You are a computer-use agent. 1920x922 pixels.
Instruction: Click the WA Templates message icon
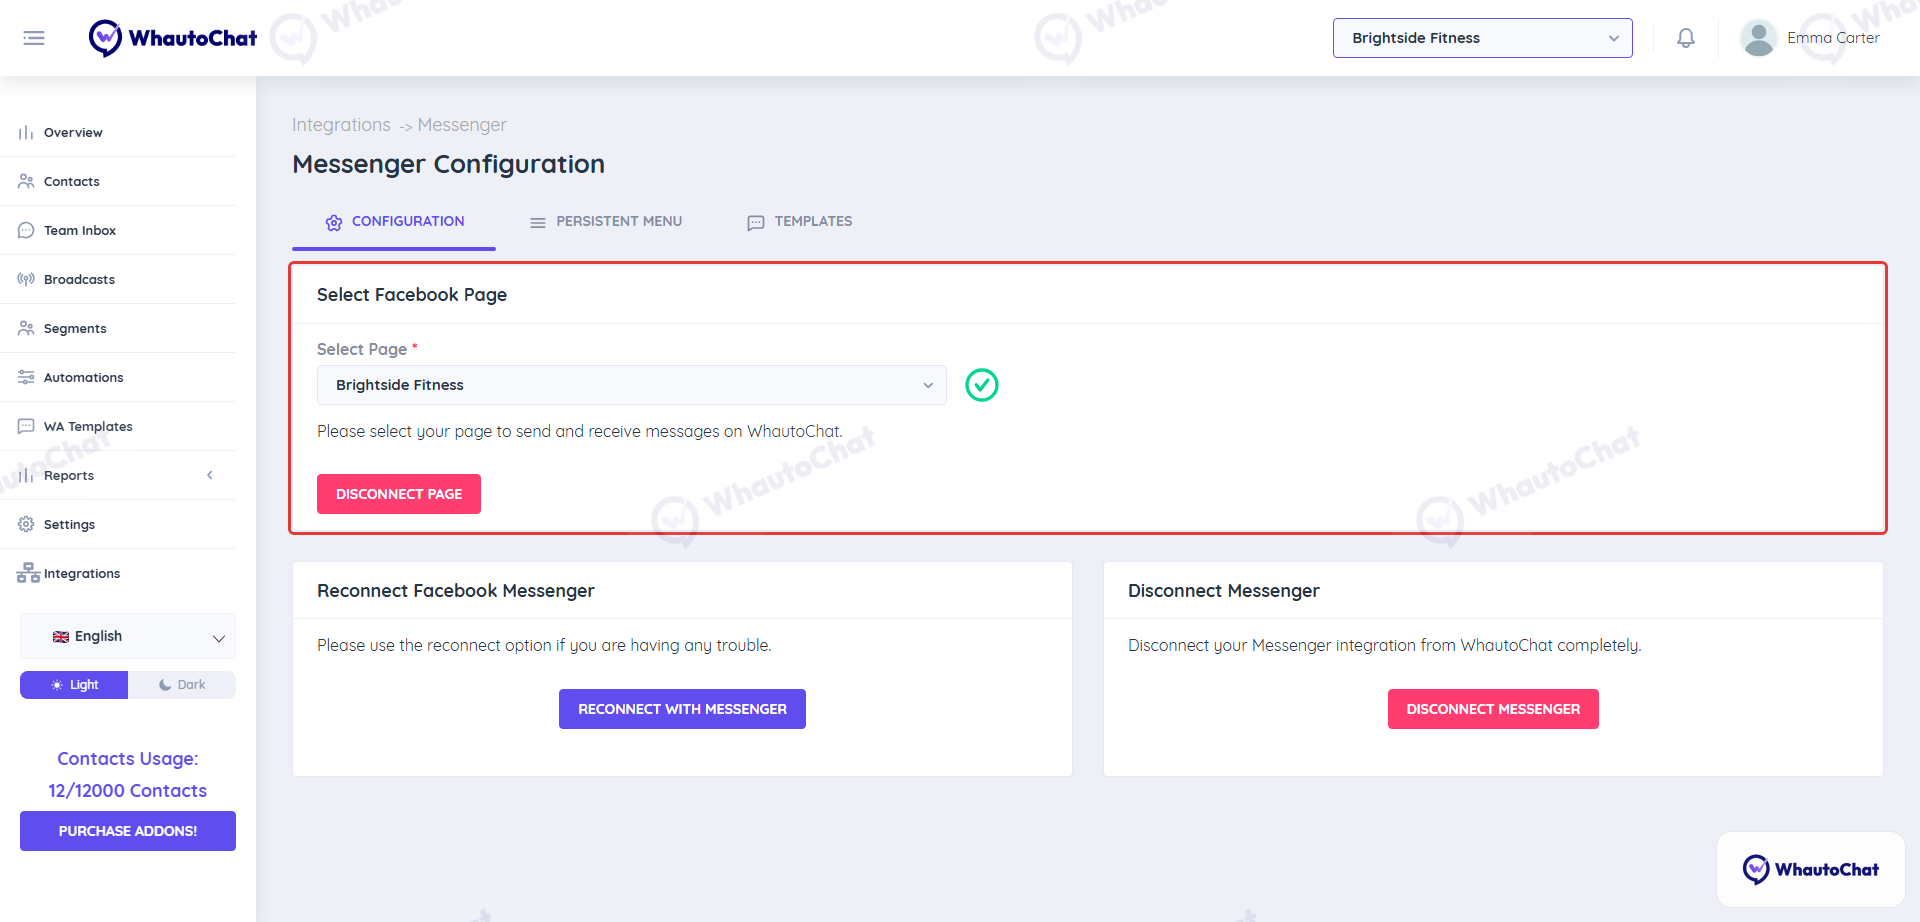[26, 426]
